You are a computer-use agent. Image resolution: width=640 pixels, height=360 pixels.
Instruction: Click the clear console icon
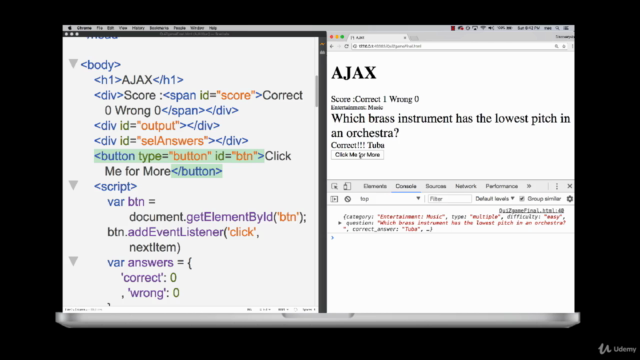pos(347,199)
